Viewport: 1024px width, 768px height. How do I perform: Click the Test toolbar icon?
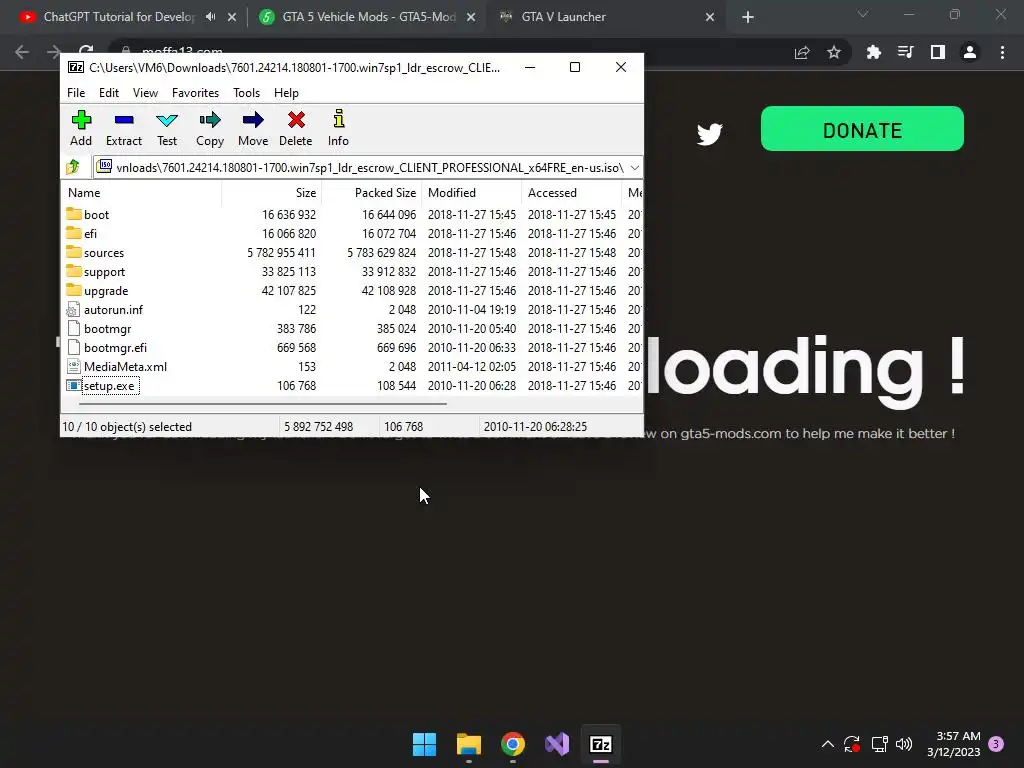pyautogui.click(x=167, y=128)
